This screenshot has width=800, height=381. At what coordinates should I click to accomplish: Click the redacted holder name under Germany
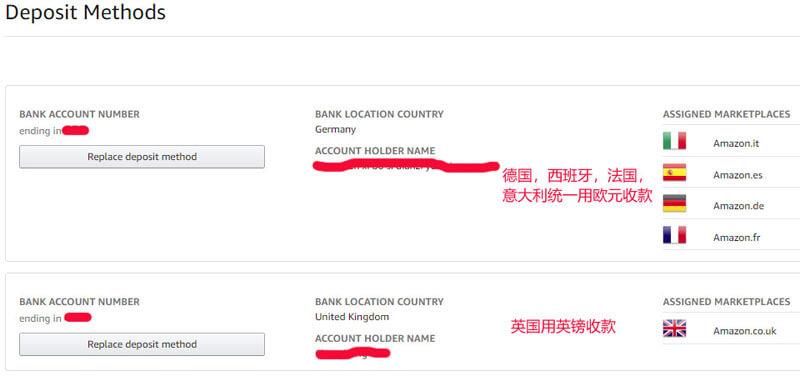tap(406, 166)
